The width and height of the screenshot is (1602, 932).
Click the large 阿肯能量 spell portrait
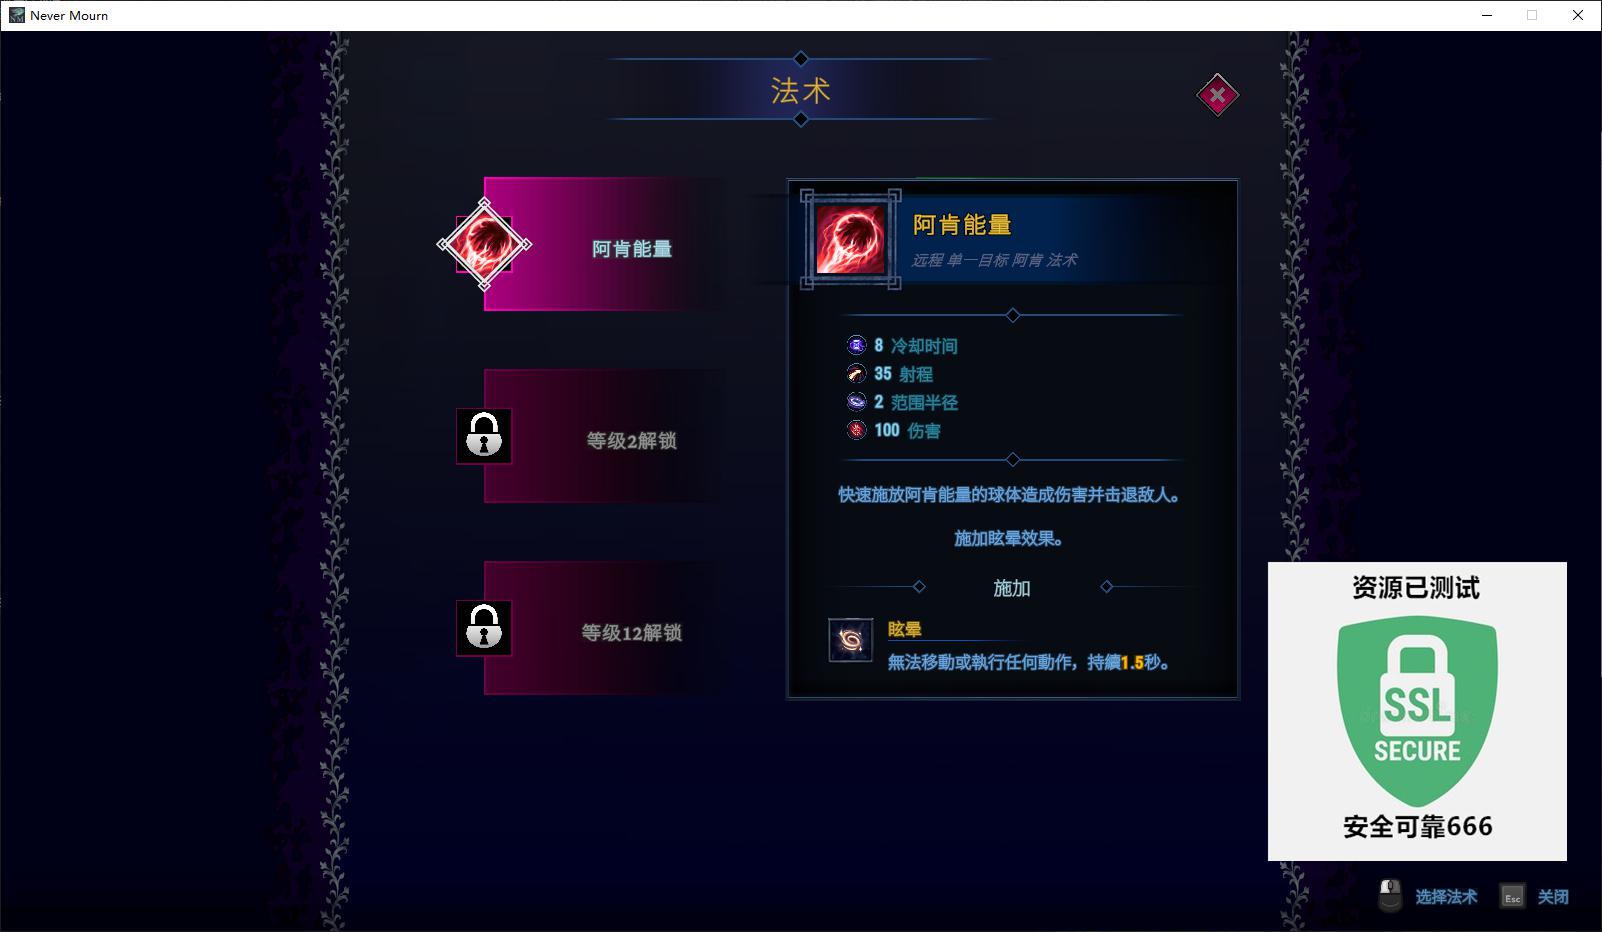click(x=851, y=240)
